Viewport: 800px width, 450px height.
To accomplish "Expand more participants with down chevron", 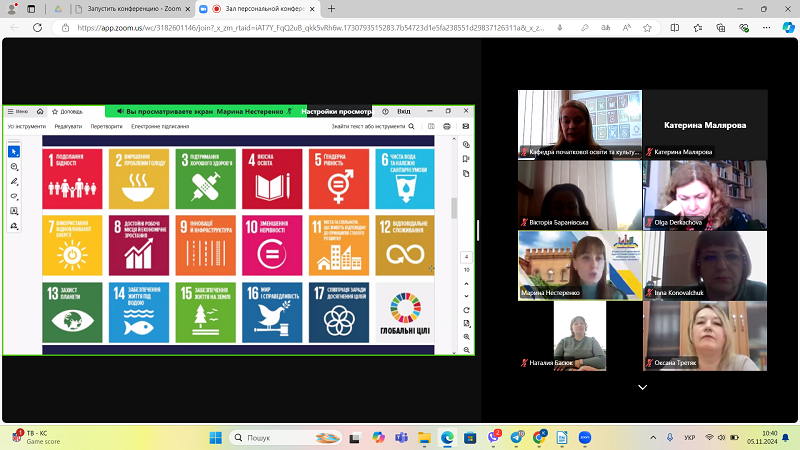I will (x=642, y=387).
